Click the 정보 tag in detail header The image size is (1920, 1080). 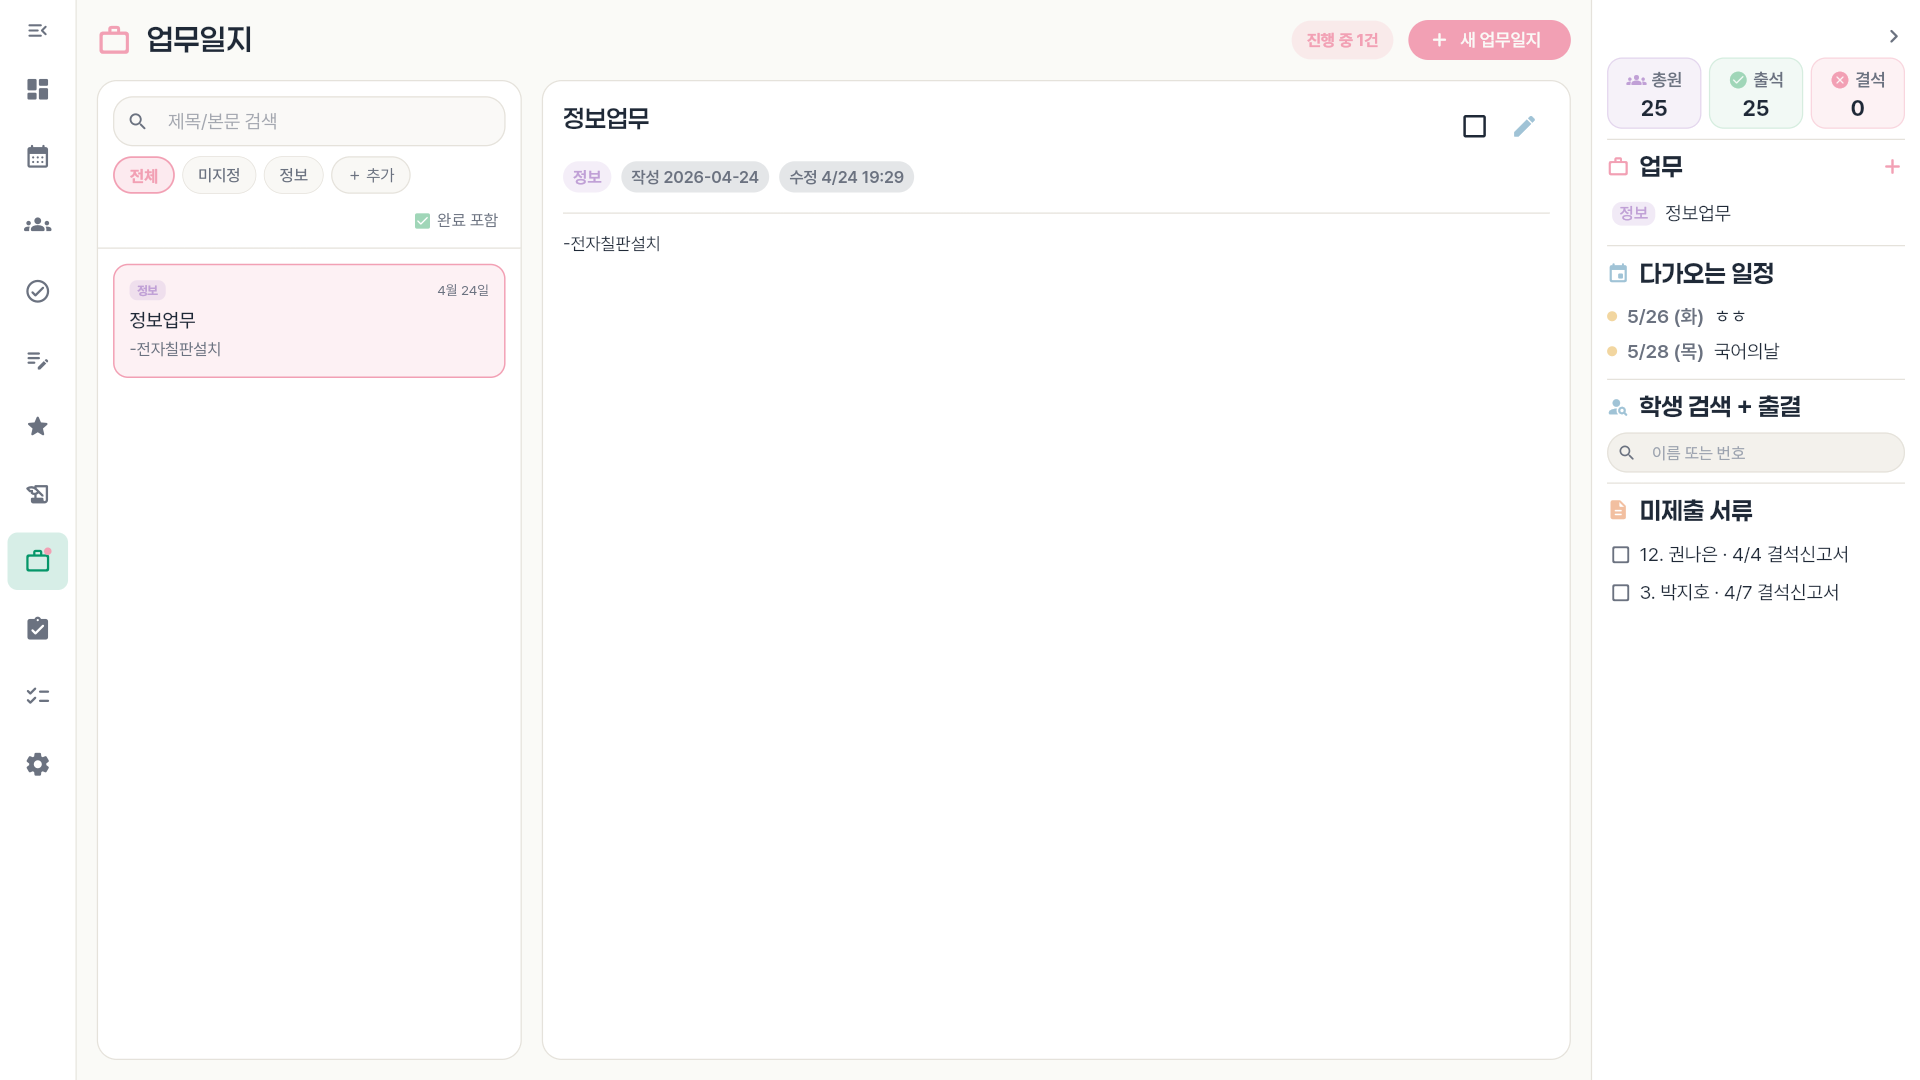[x=587, y=177]
